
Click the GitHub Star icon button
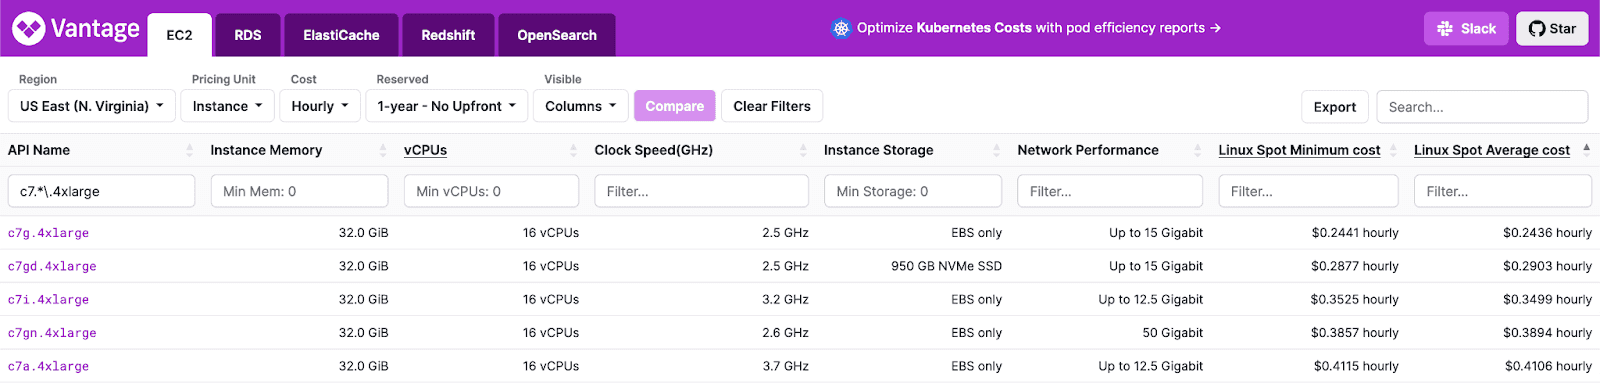tap(1552, 29)
